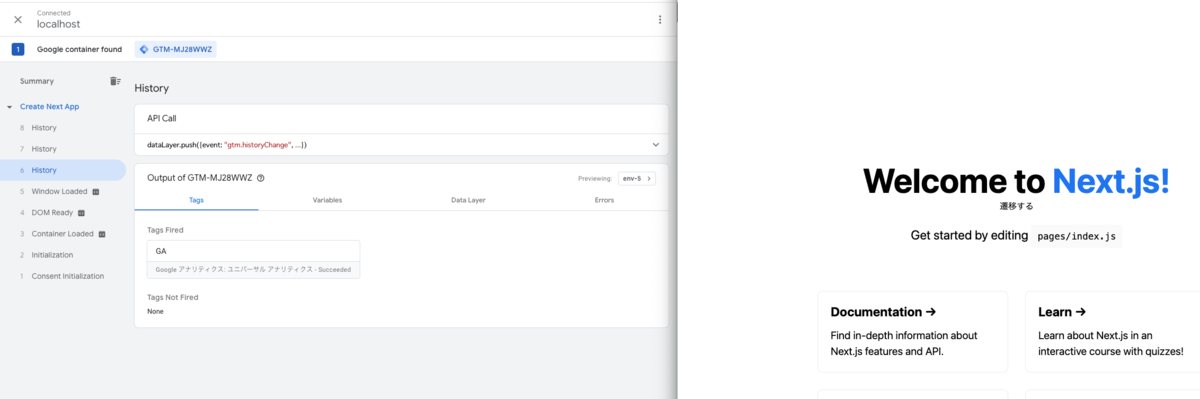The image size is (1200, 399).
Task: Open the Learn card
Action: point(1113,331)
